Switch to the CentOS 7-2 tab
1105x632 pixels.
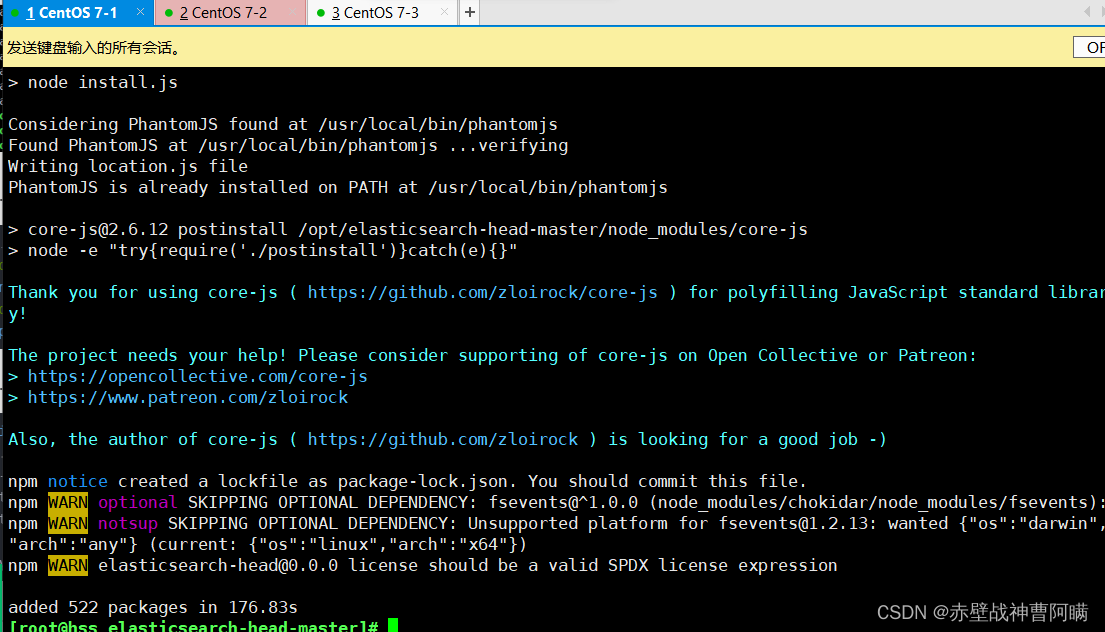230,13
